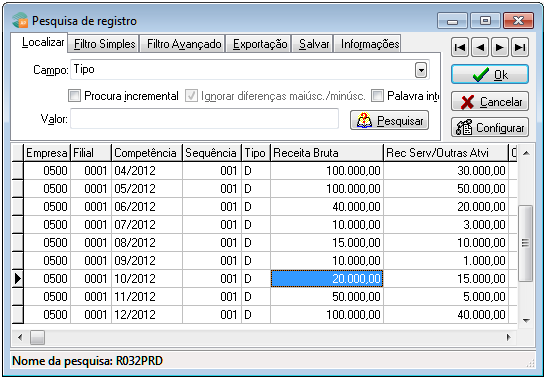The height and width of the screenshot is (379, 546).
Task: Click the Receita Bruta value 40.000,00
Action: [x=327, y=207]
